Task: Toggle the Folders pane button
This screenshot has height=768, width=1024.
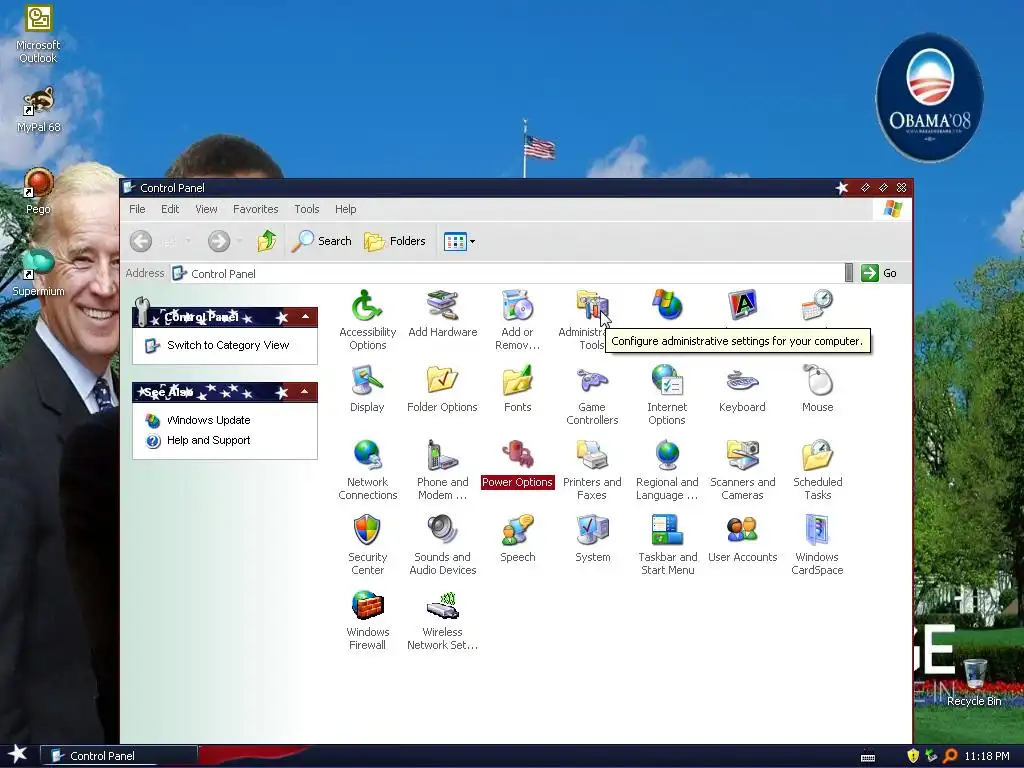Action: (394, 241)
